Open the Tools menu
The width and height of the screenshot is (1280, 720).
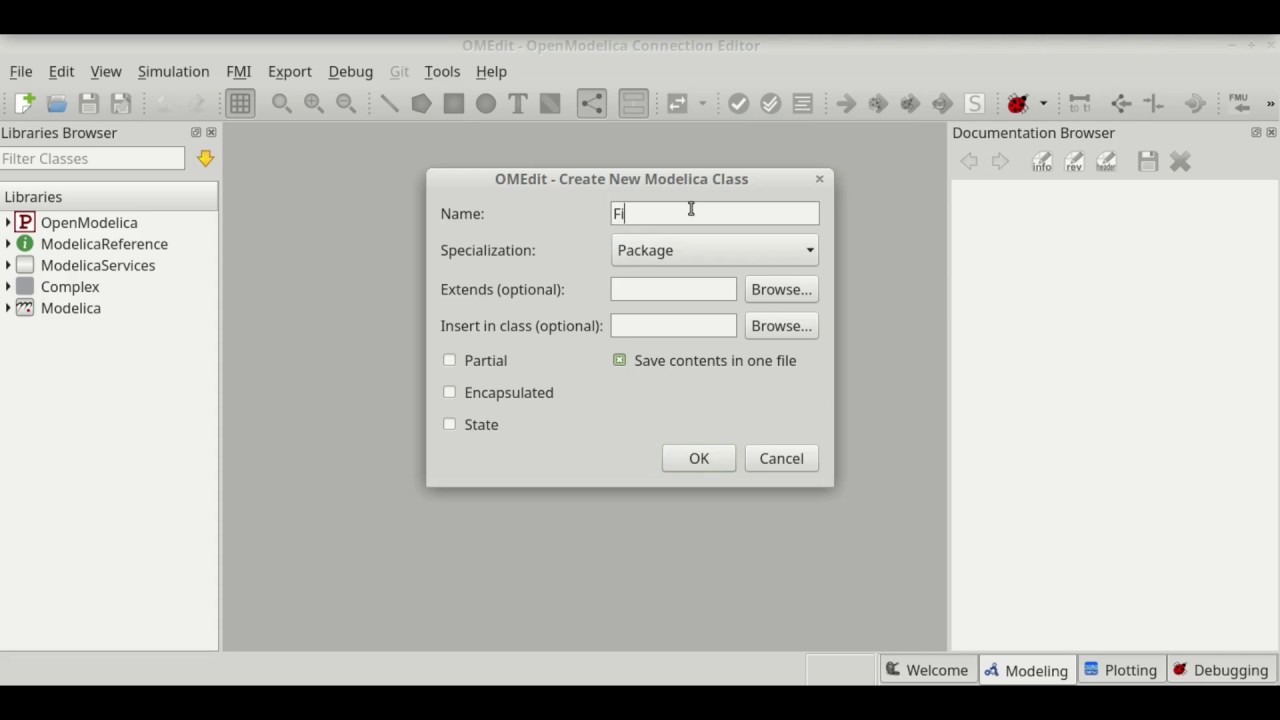pos(442,71)
